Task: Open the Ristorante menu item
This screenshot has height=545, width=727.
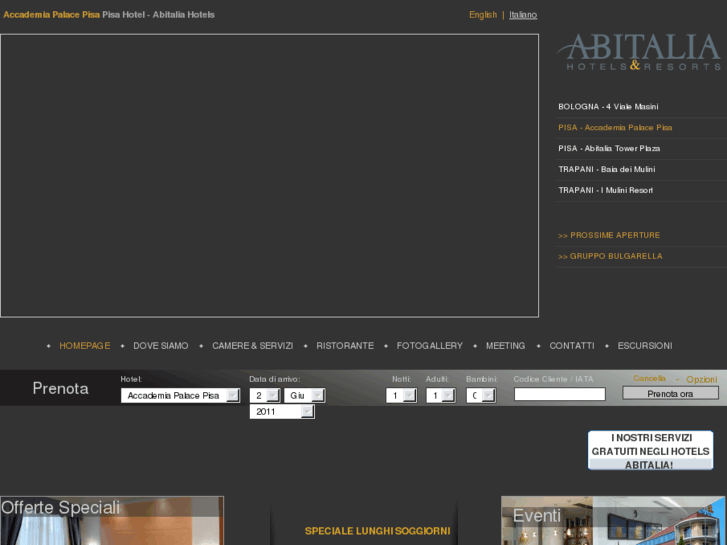Action: pos(345,346)
